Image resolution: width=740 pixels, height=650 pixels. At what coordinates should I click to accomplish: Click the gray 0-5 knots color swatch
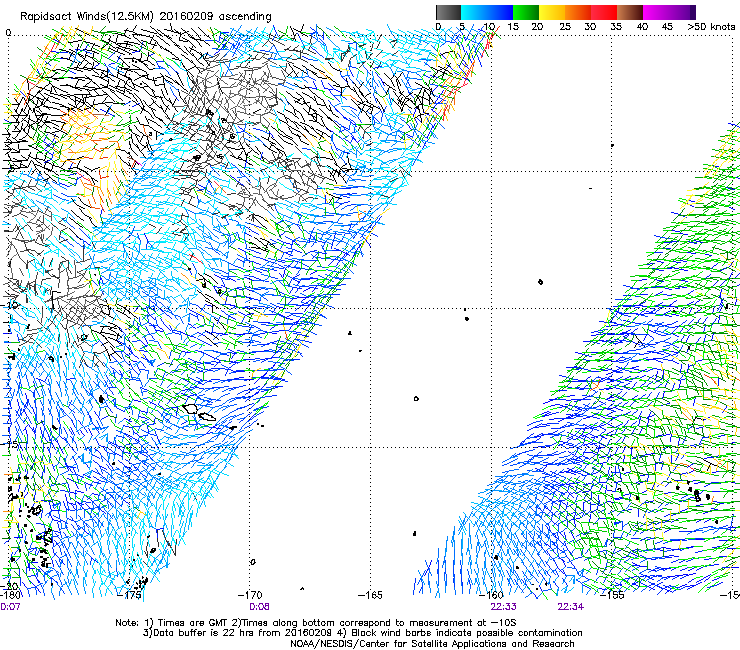(448, 12)
